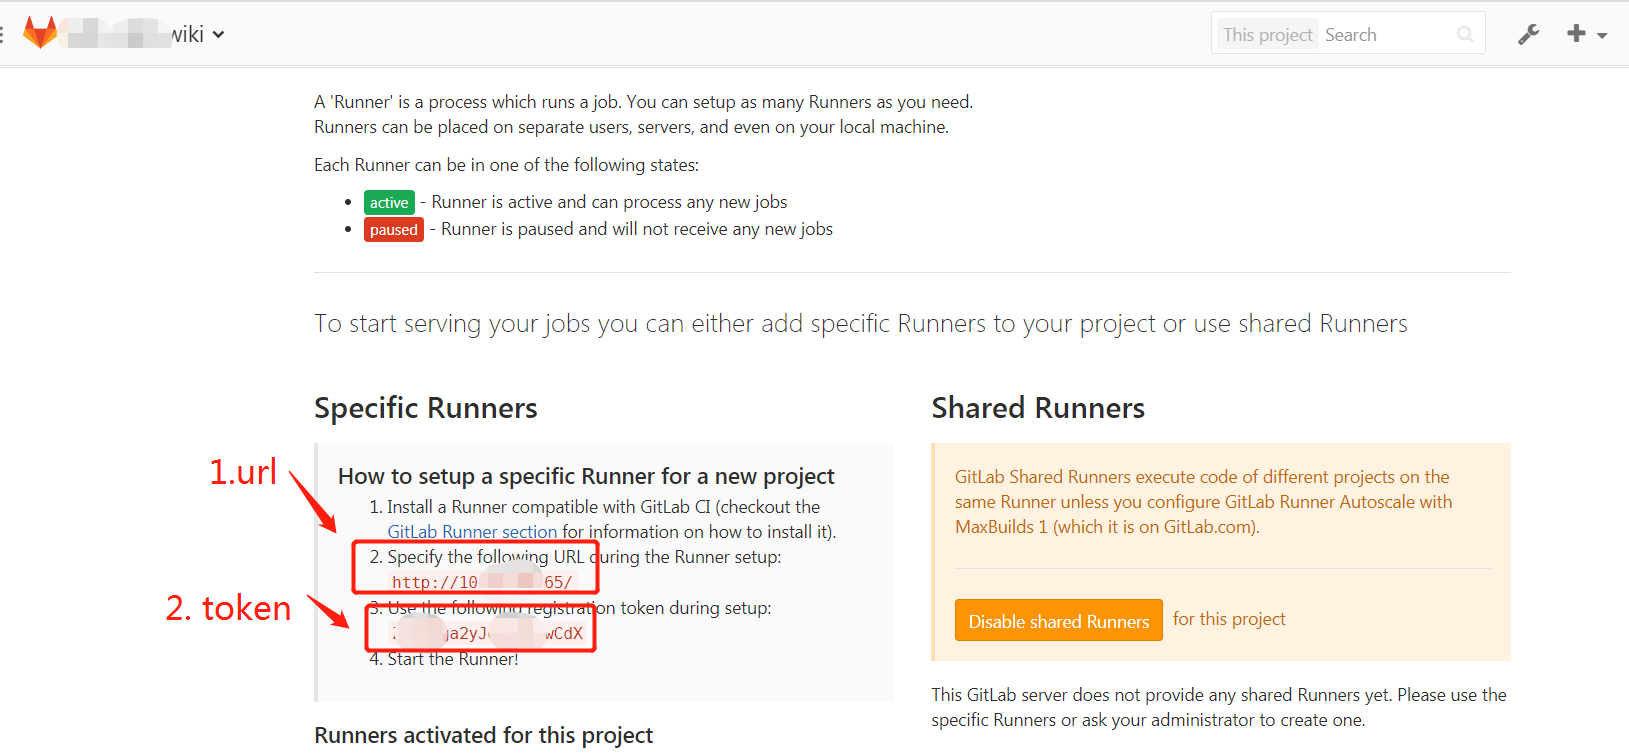Image resolution: width=1629 pixels, height=755 pixels.
Task: Click the 'Specific Runners' heading
Action: click(x=426, y=408)
